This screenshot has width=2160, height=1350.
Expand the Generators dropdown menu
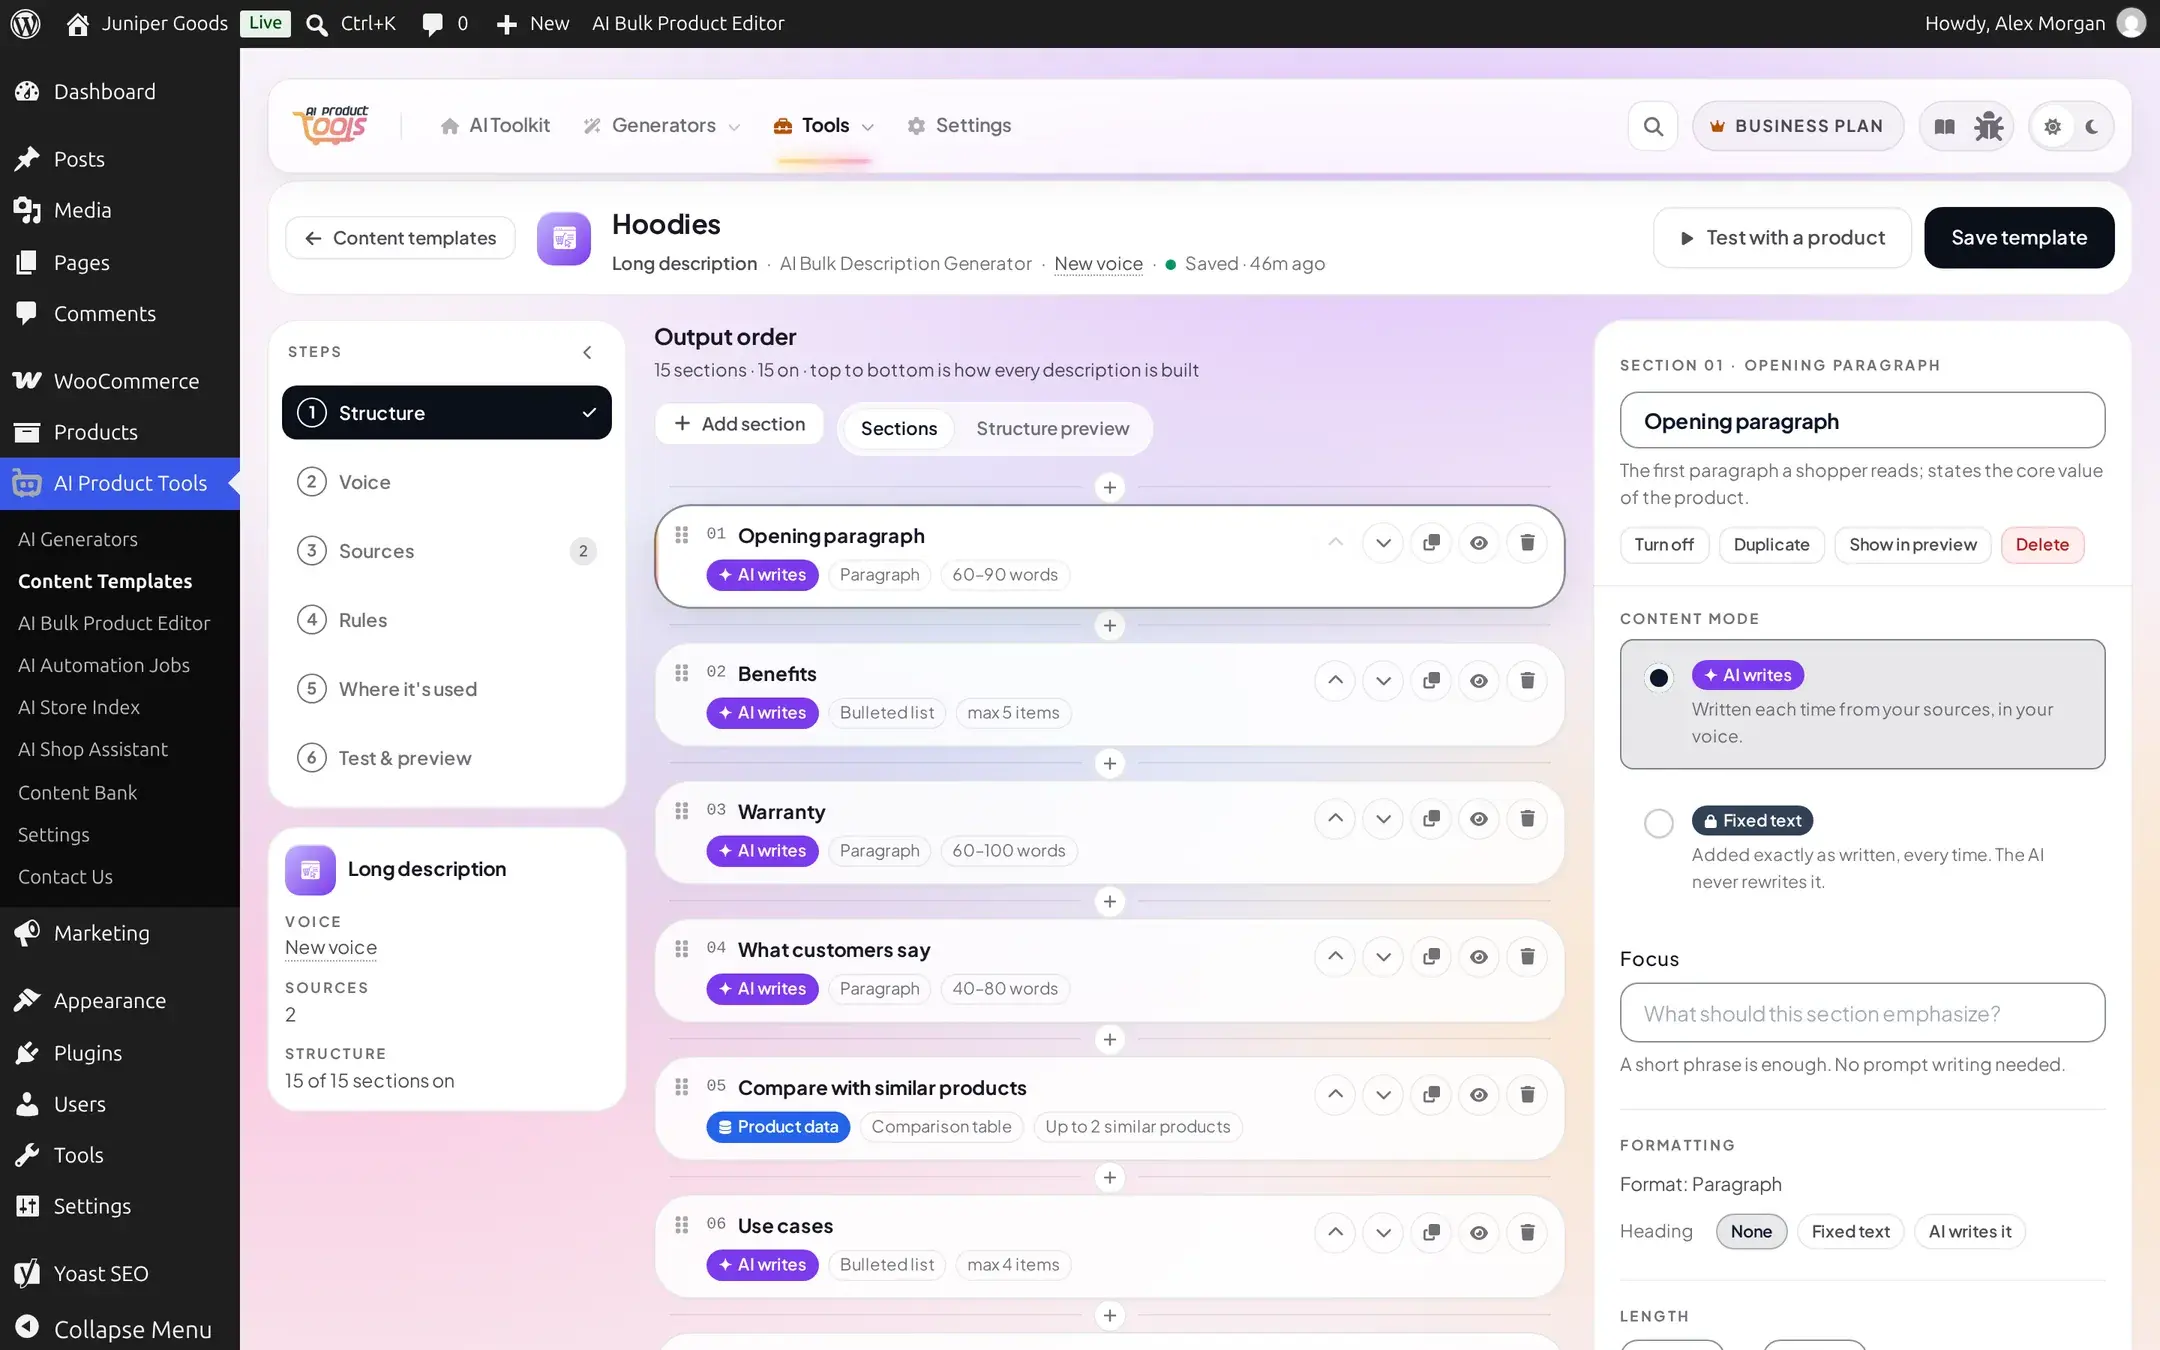tap(663, 126)
